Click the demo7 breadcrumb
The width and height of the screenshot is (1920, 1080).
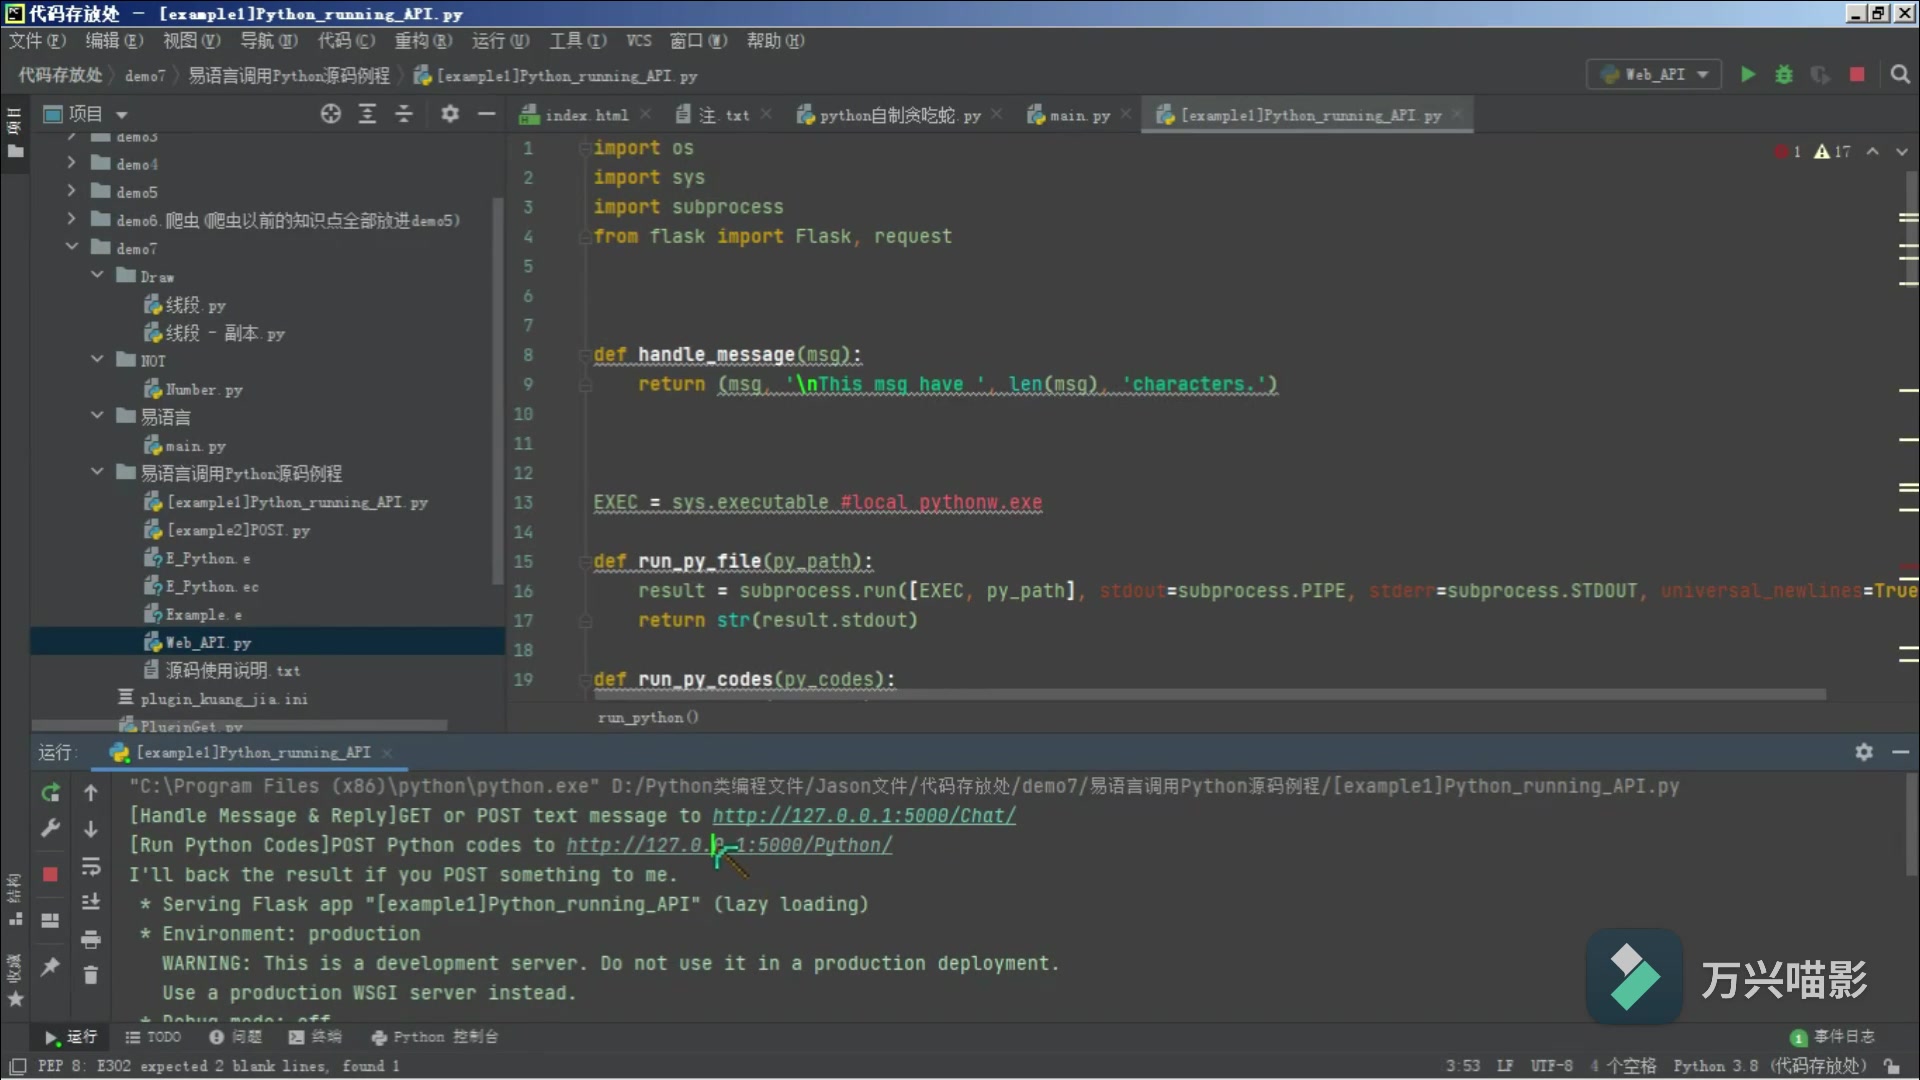click(145, 76)
